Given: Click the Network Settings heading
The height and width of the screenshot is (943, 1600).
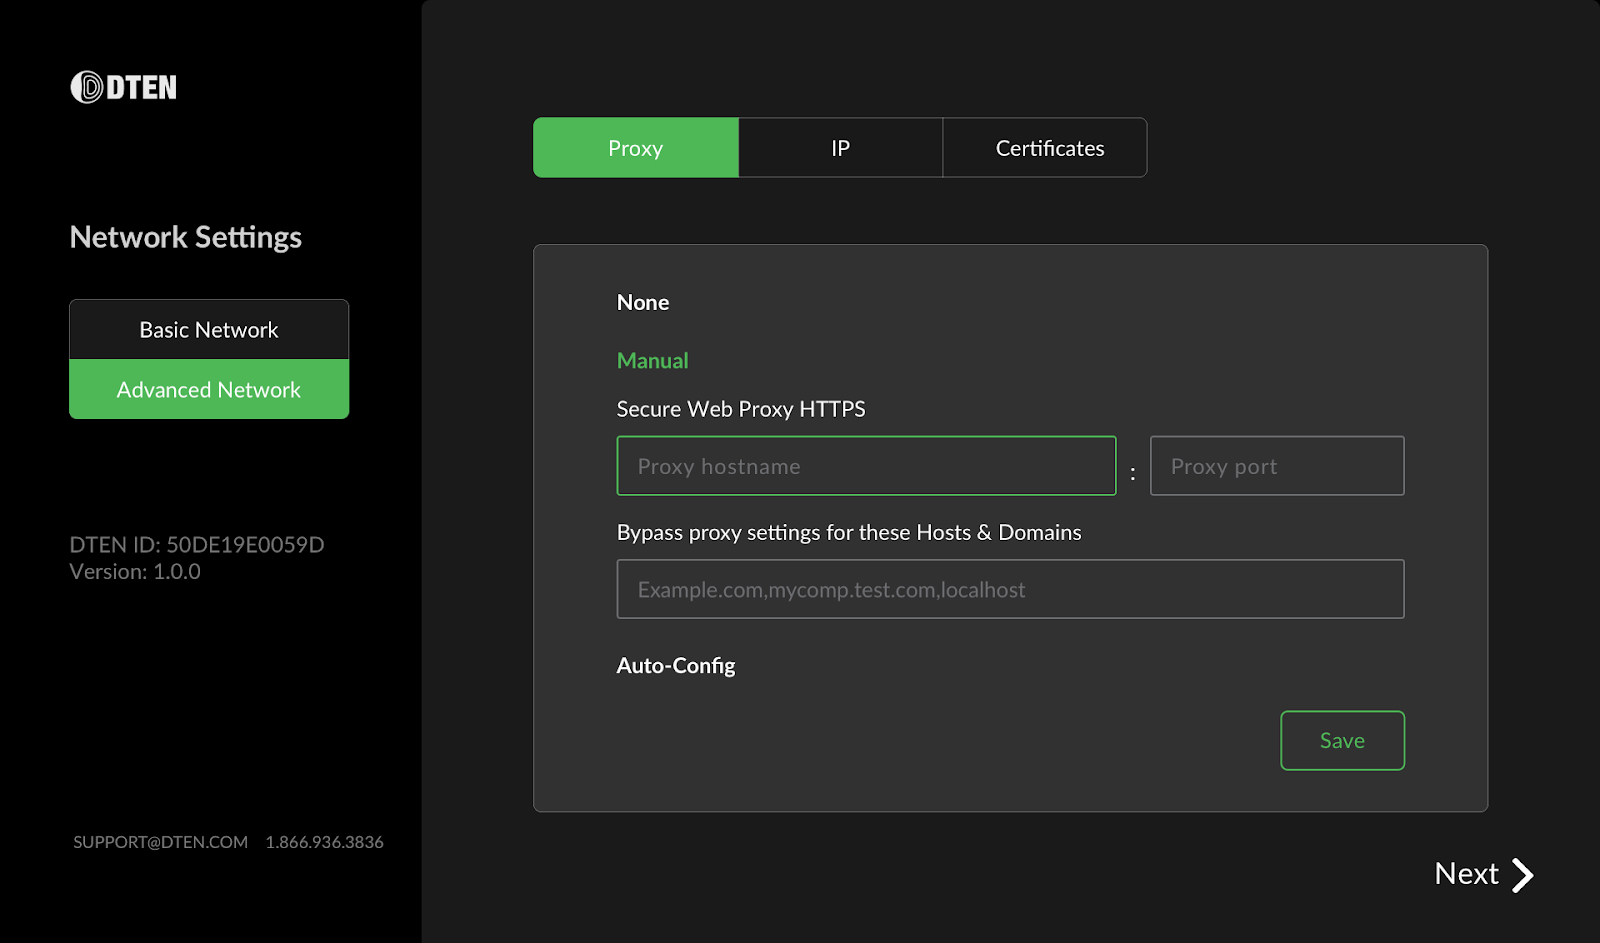Looking at the screenshot, I should pos(185,237).
